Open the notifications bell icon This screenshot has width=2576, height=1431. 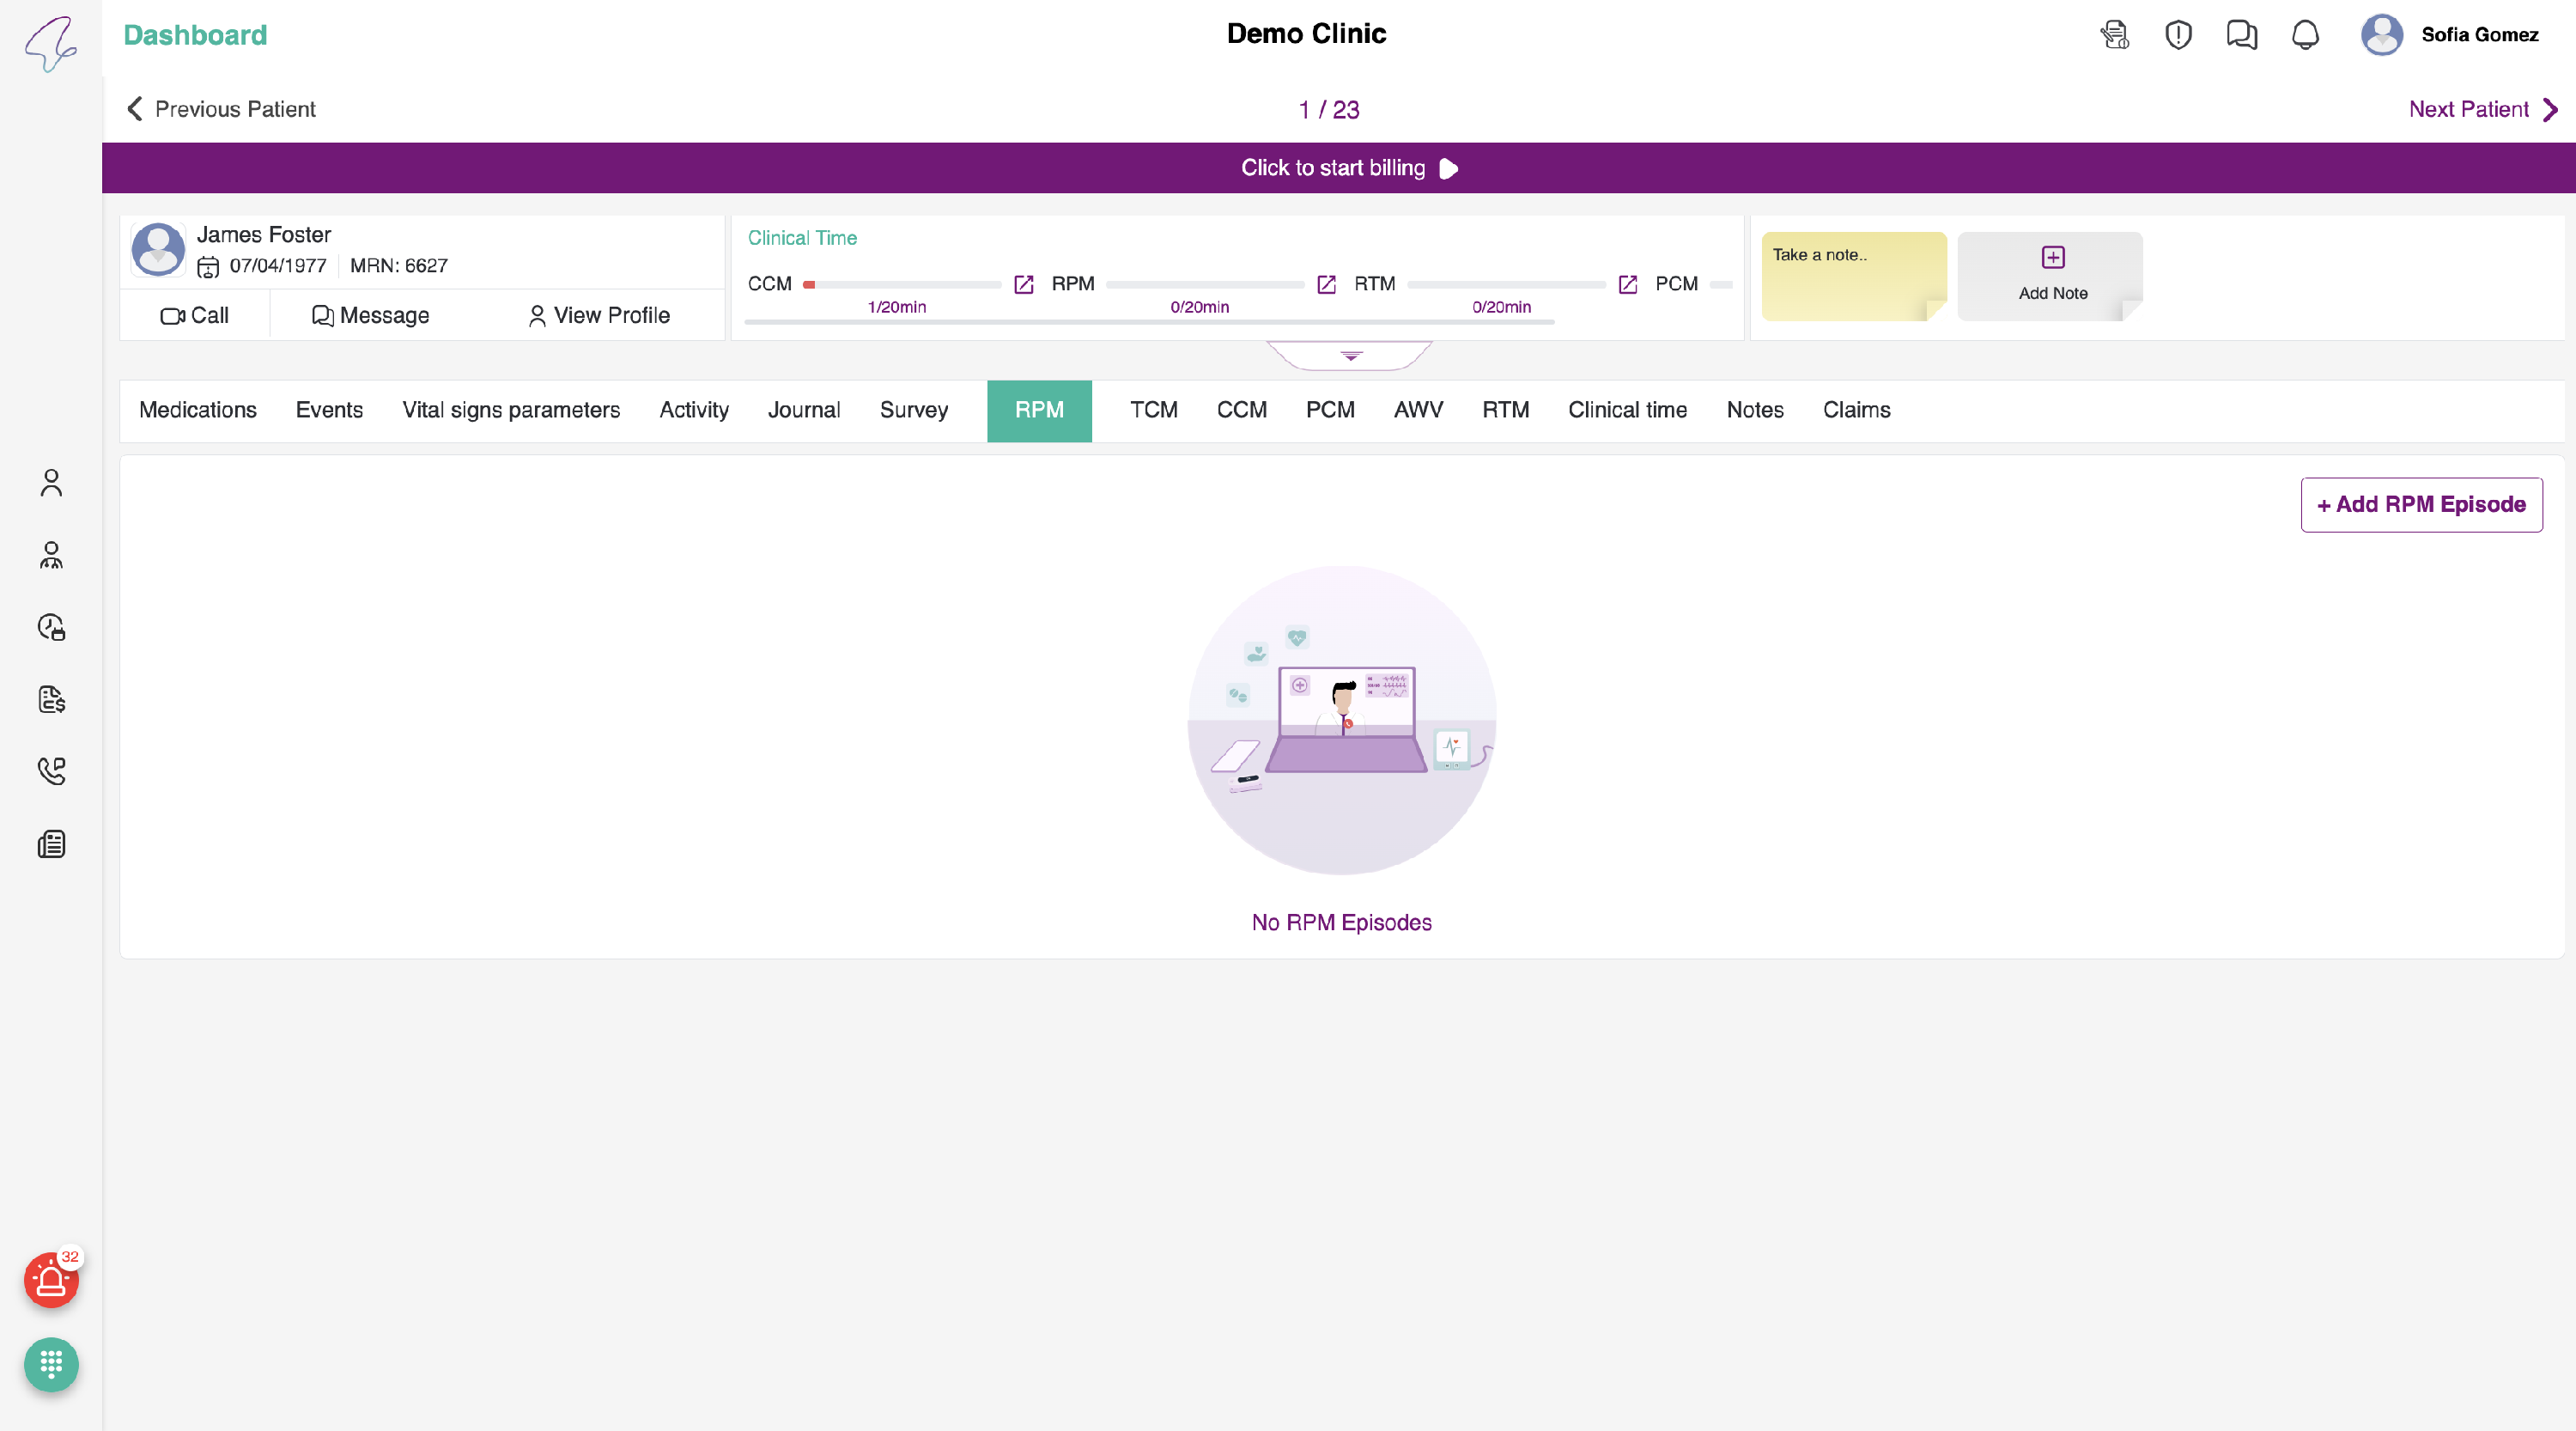coord(2305,35)
